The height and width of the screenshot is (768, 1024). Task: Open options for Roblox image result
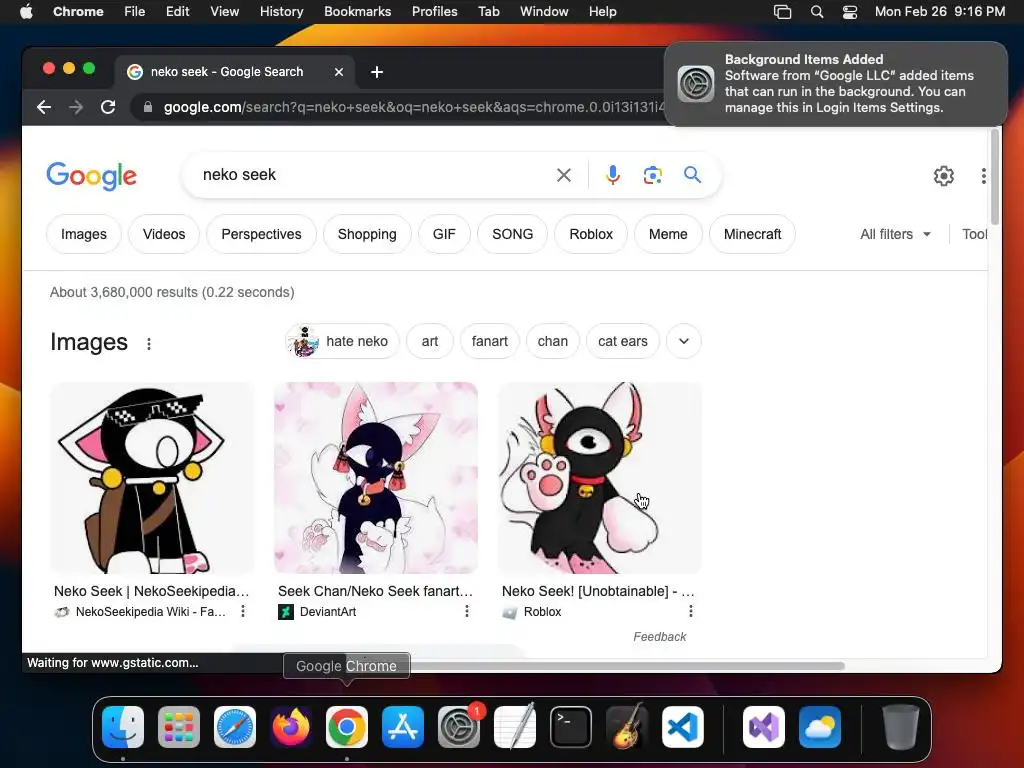(691, 611)
